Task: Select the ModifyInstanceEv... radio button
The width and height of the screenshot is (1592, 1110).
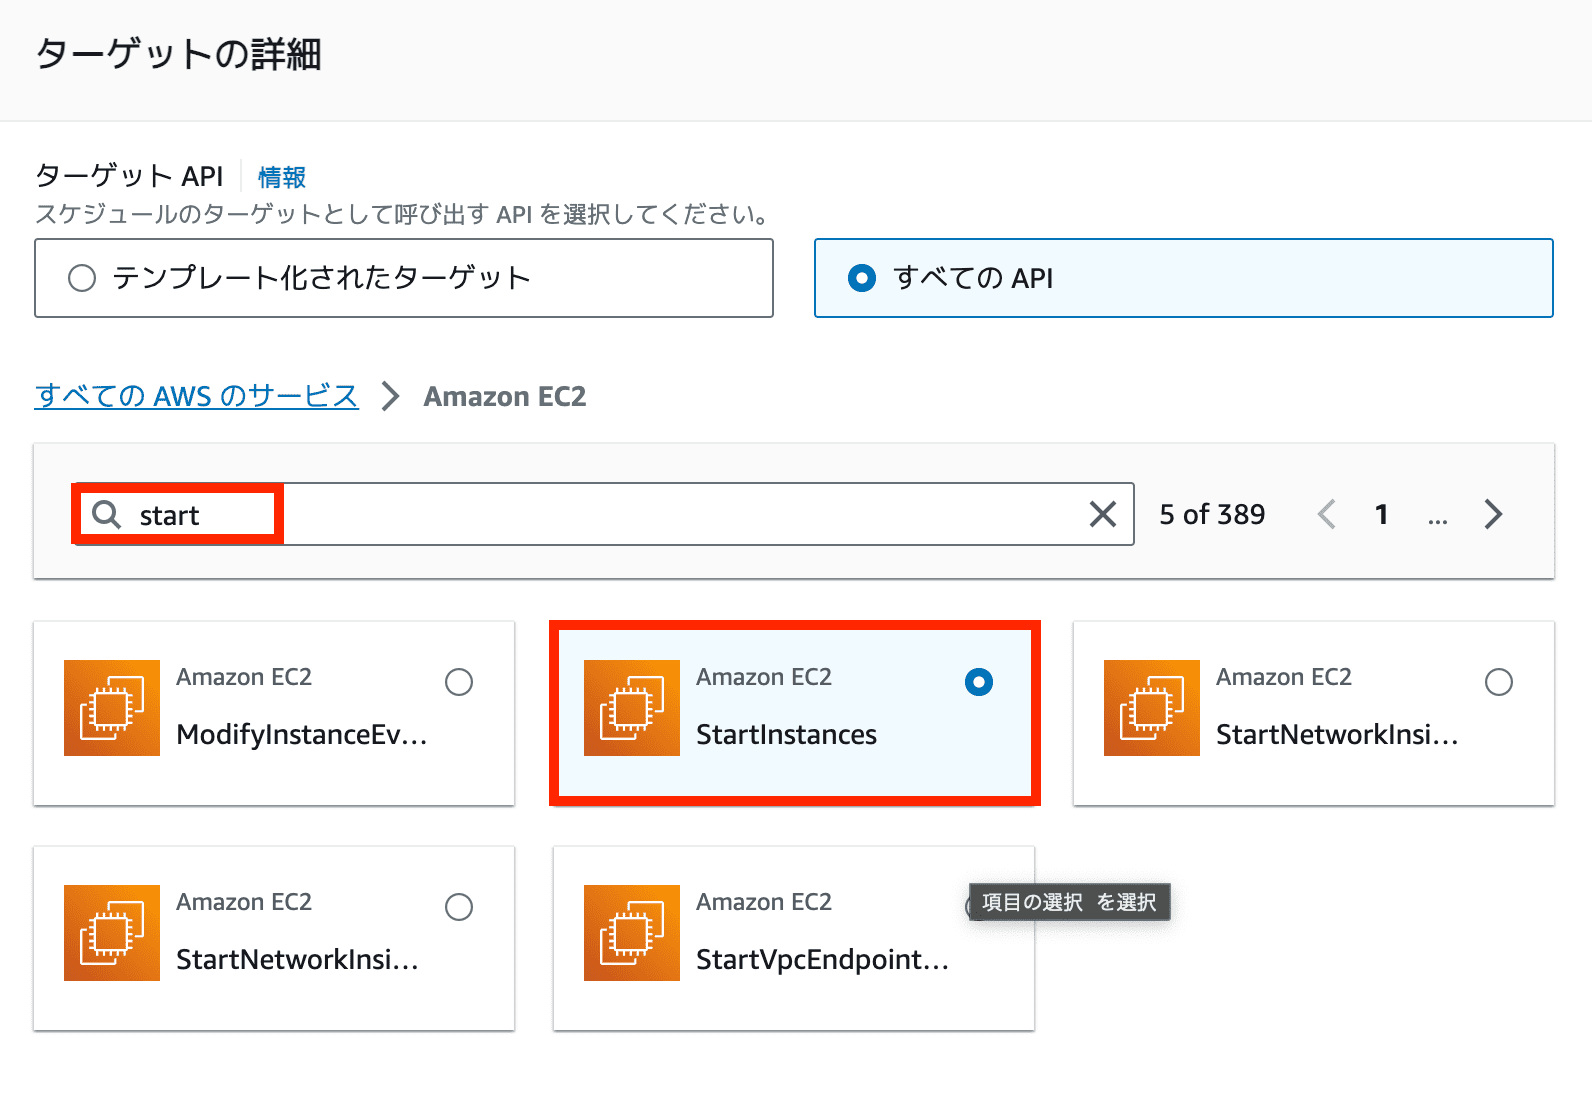Action: pos(459,682)
